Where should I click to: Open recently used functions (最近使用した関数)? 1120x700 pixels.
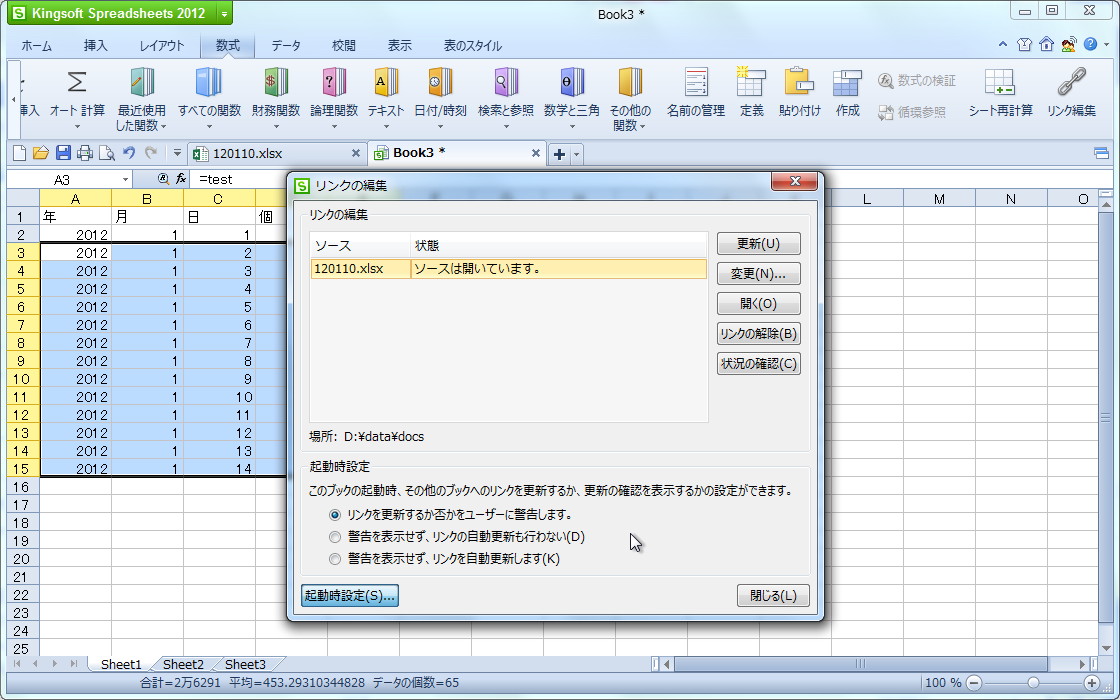click(x=141, y=99)
